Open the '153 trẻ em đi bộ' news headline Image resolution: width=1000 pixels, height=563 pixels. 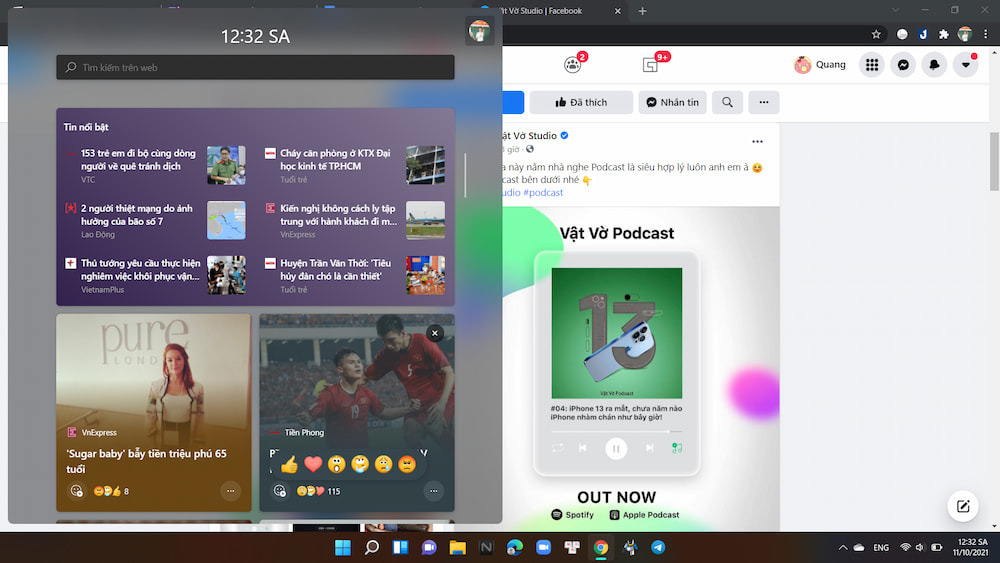click(x=138, y=160)
